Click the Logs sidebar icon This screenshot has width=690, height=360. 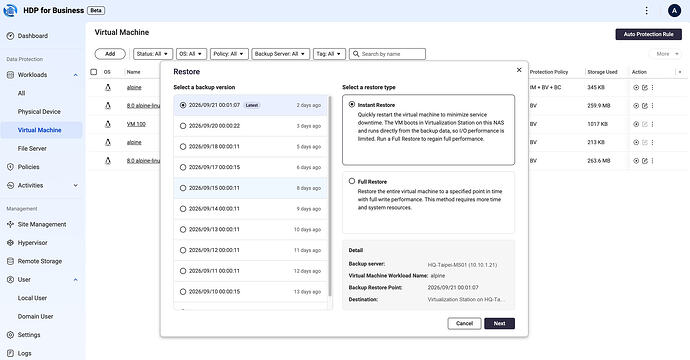pos(11,353)
